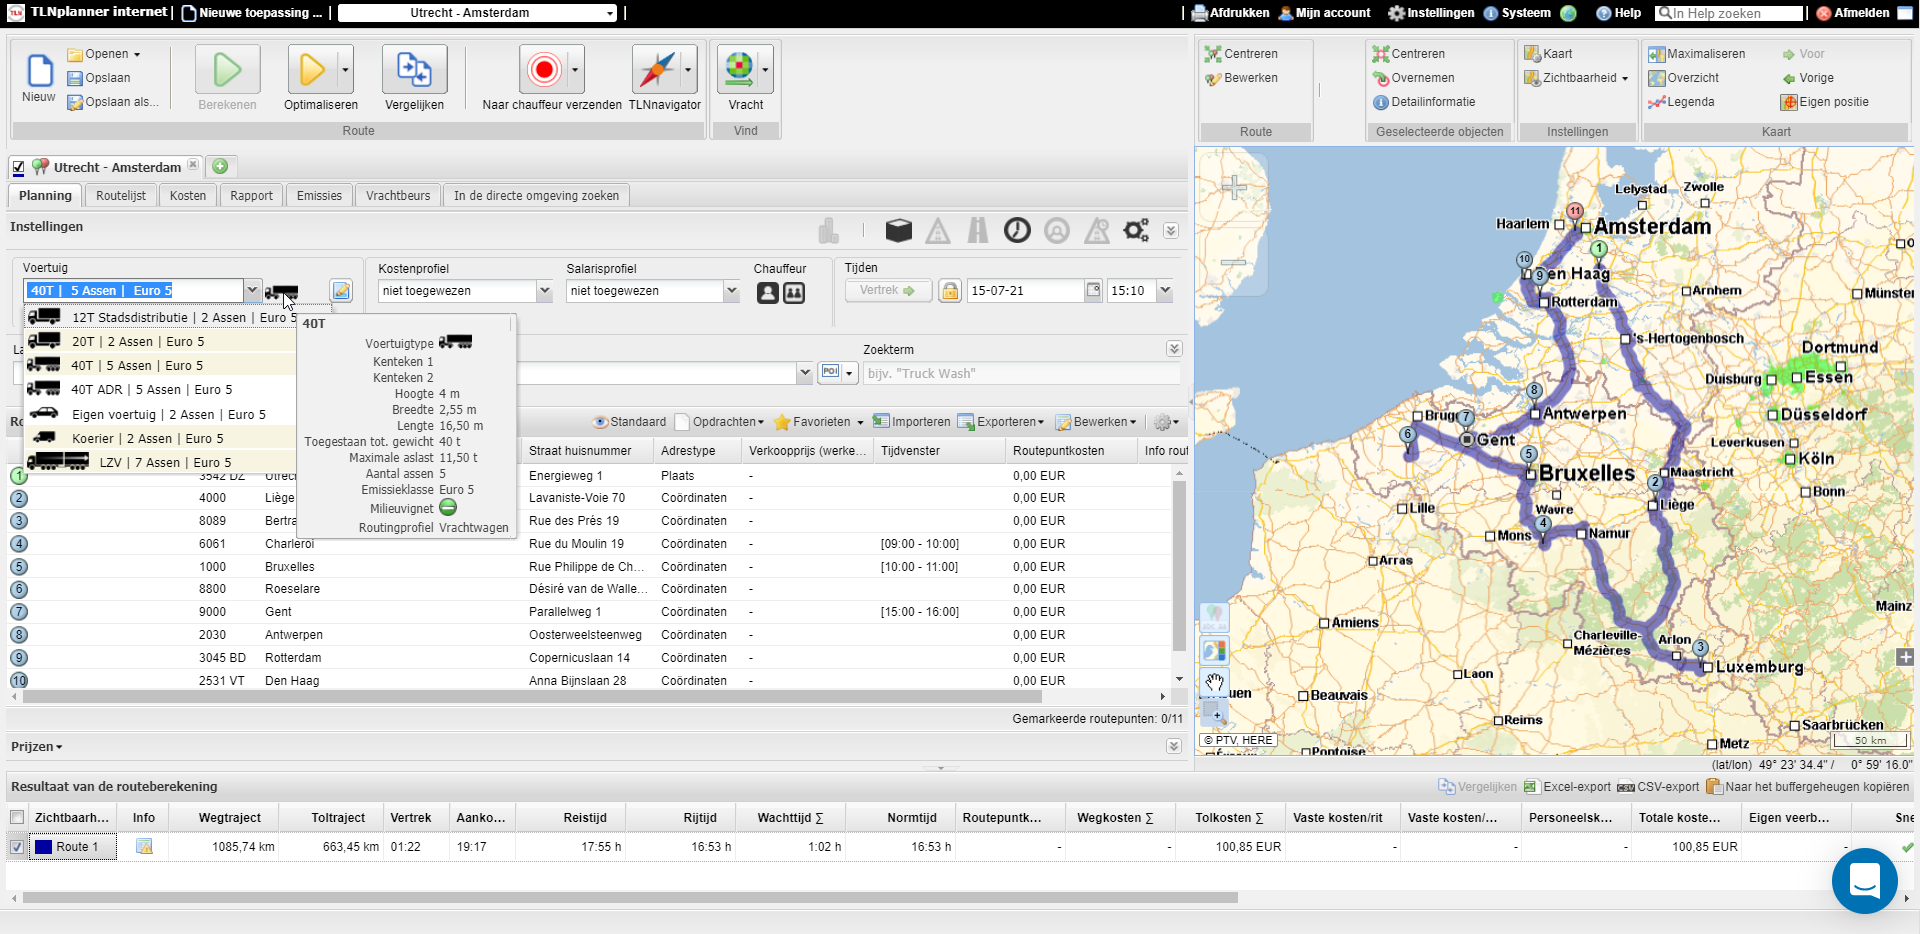The width and height of the screenshot is (1920, 934).
Task: Click the Vergelijken compare icon
Action: 414,70
